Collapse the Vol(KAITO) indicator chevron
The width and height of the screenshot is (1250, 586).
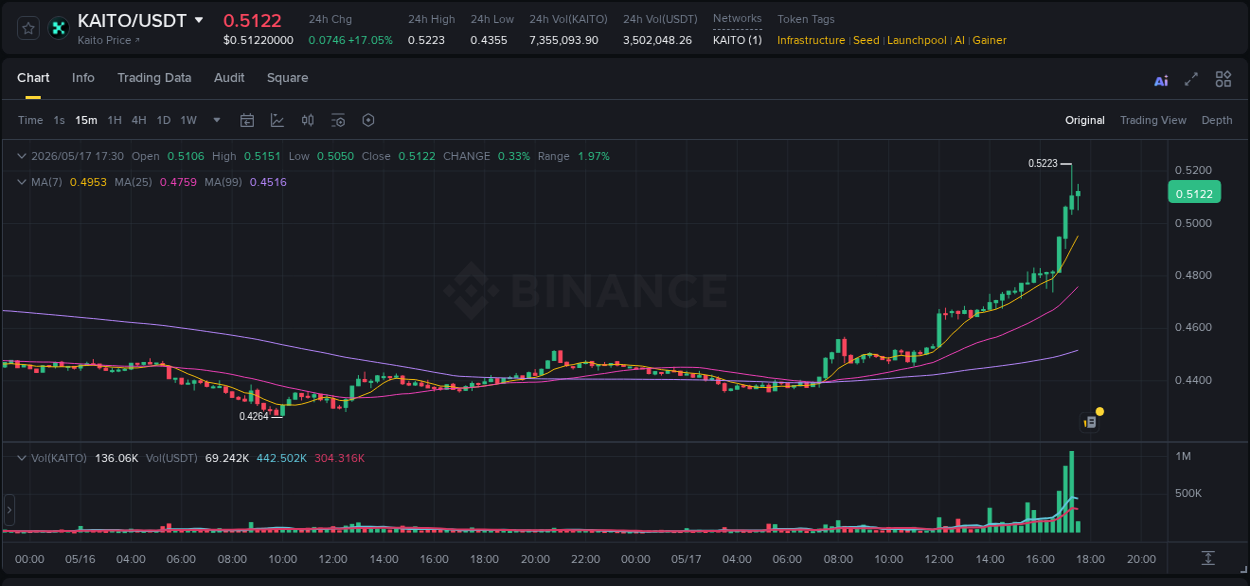click(x=21, y=457)
